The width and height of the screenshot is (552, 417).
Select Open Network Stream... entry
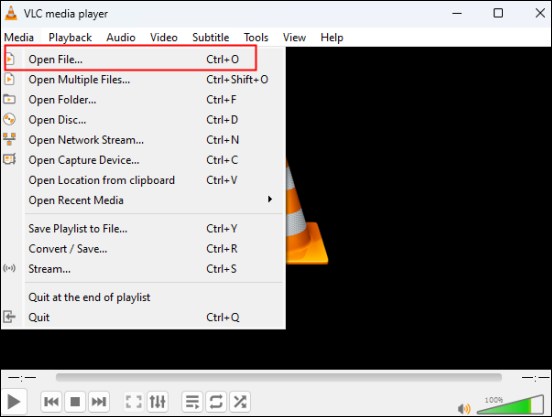click(143, 139)
